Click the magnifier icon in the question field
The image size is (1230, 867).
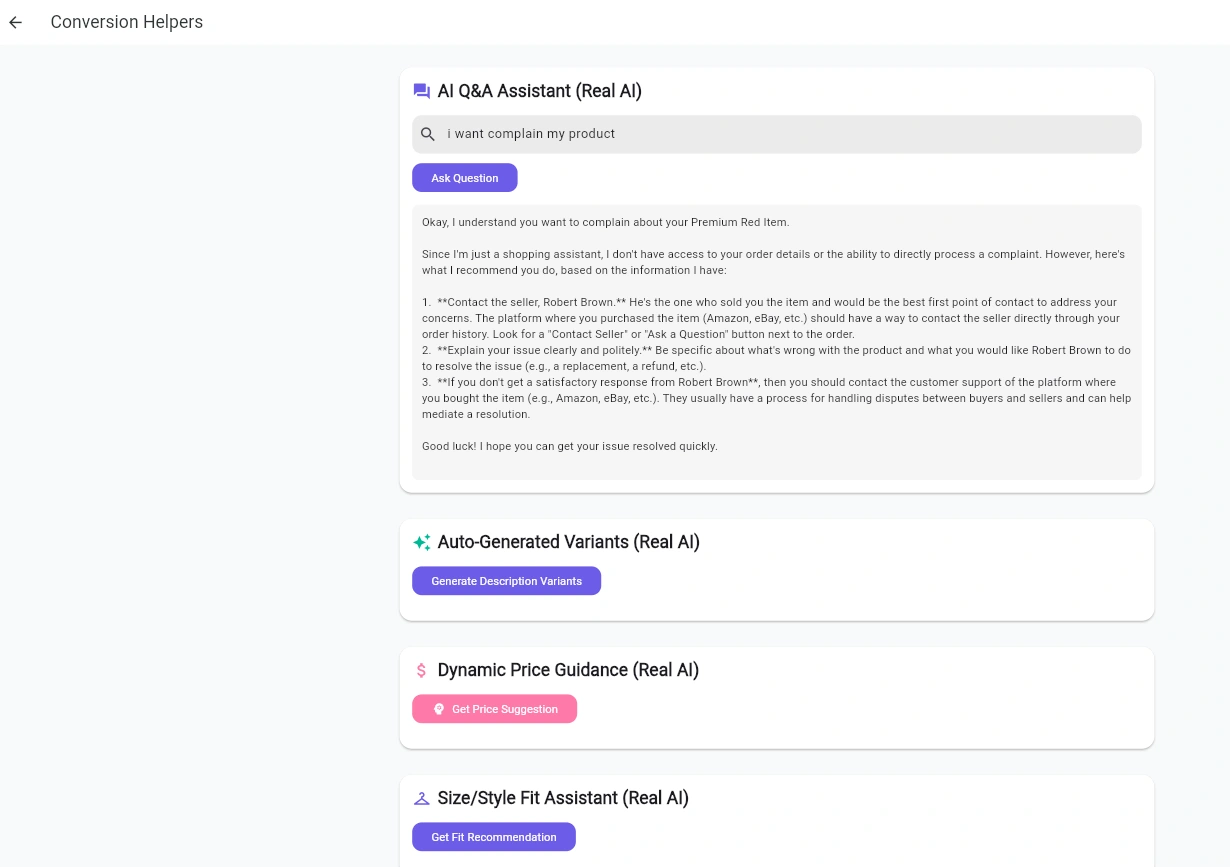428,134
